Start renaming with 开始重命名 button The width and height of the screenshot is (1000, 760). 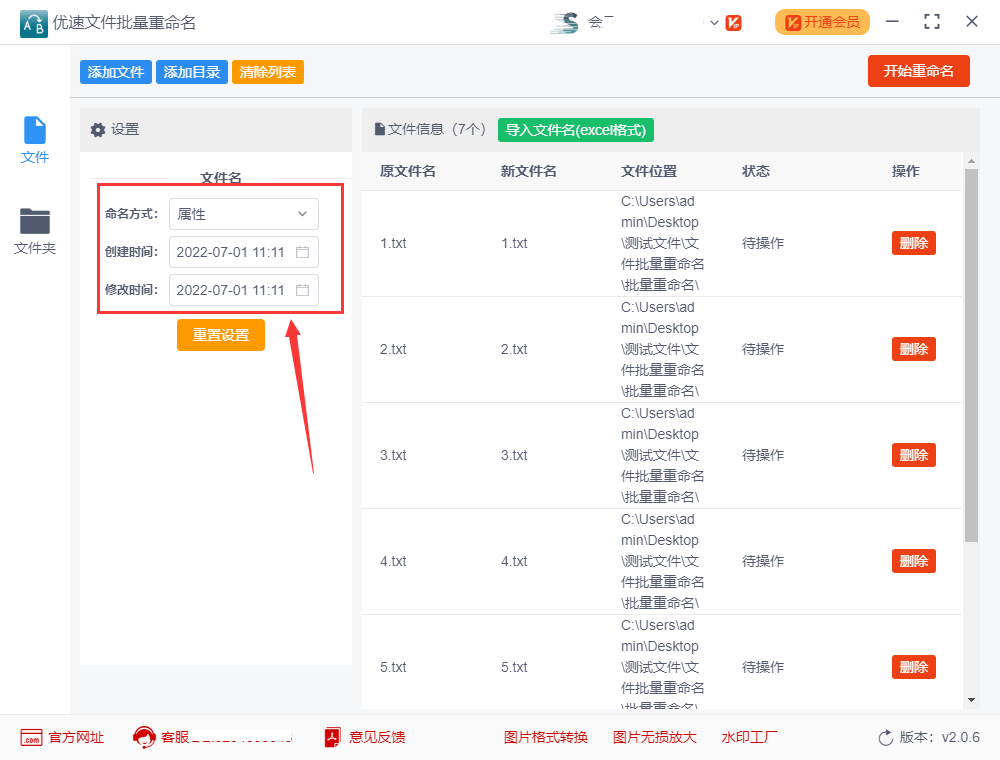pyautogui.click(x=918, y=71)
